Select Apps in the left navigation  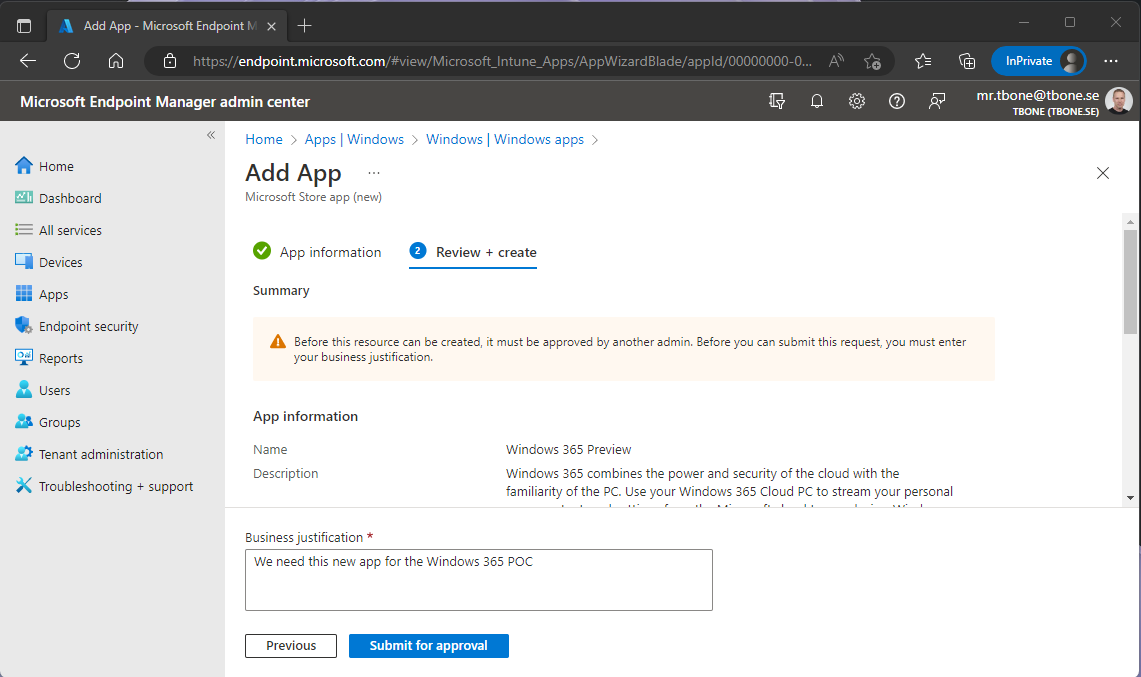pos(53,293)
